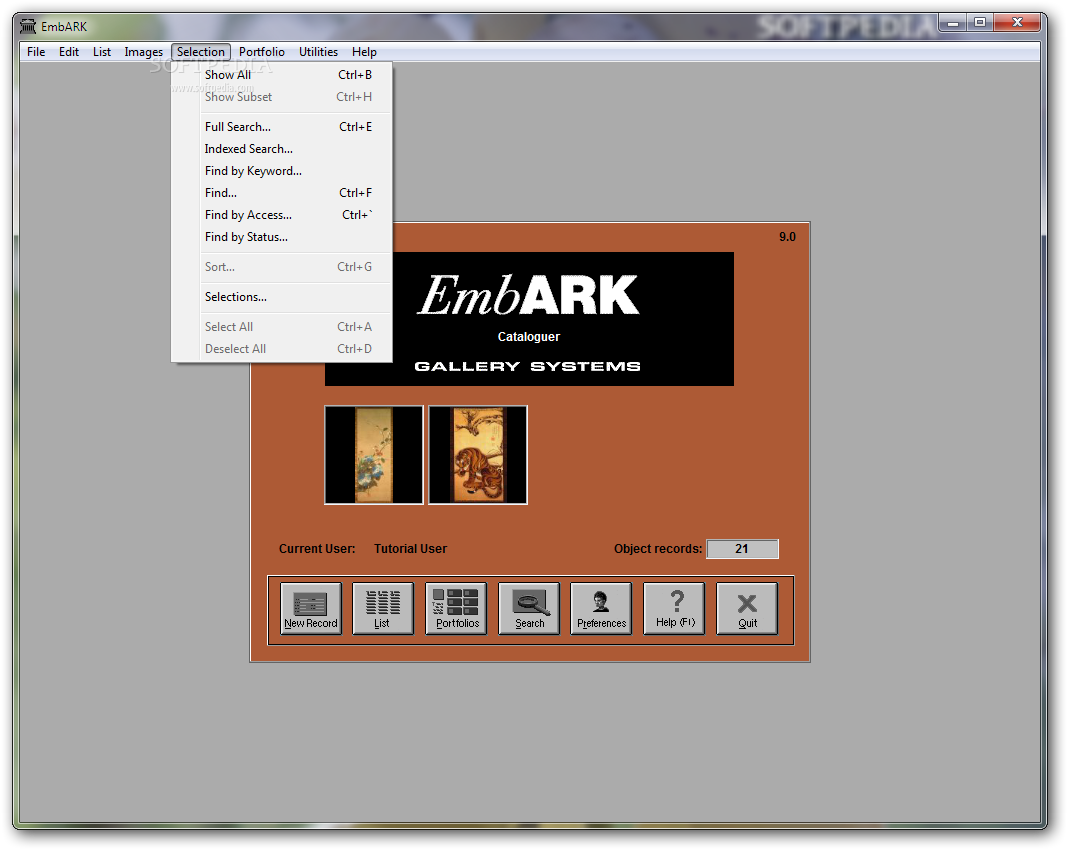The height and width of the screenshot is (850, 1068).
Task: Click the Search magnifier button
Action: pos(529,608)
